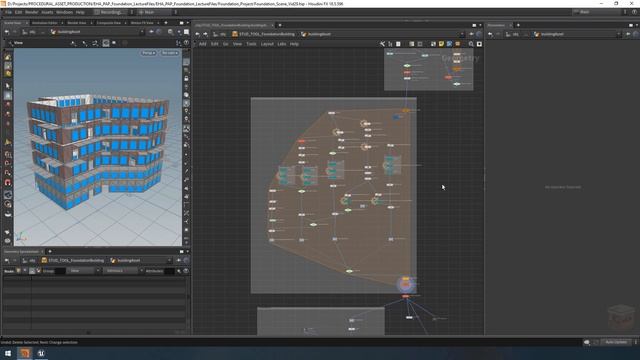Click the zoom magnifier in scene view path bar
640x360 pixels.
170,32
